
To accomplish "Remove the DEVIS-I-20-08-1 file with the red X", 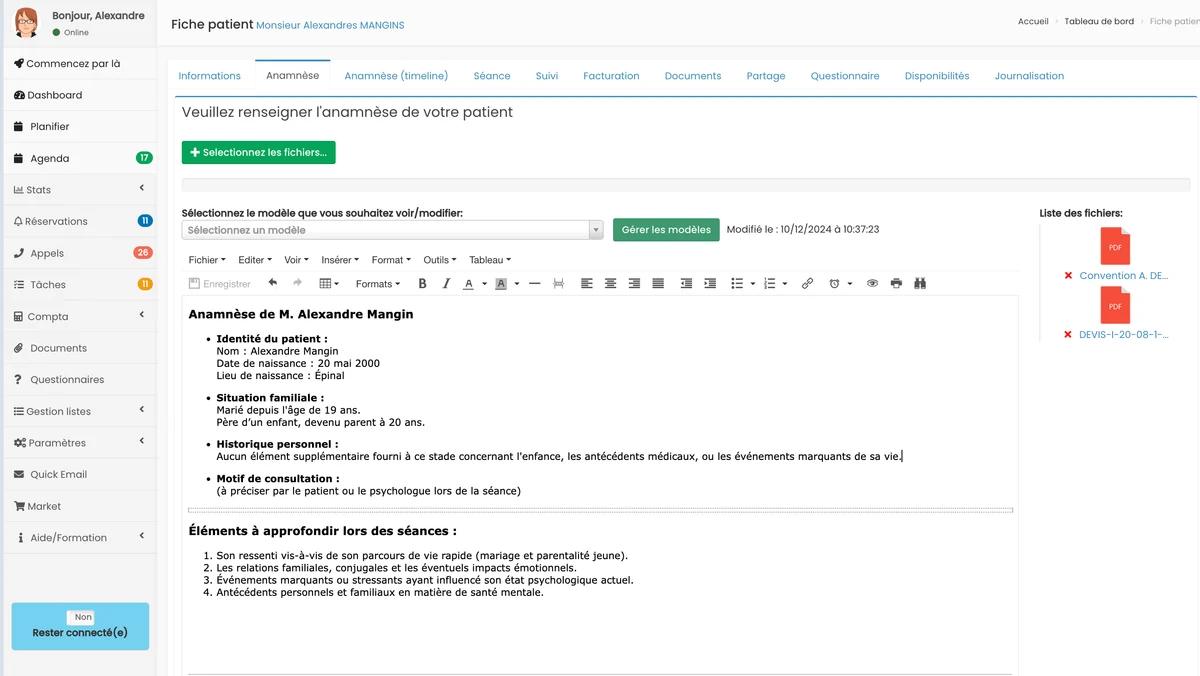I will click(x=1068, y=335).
